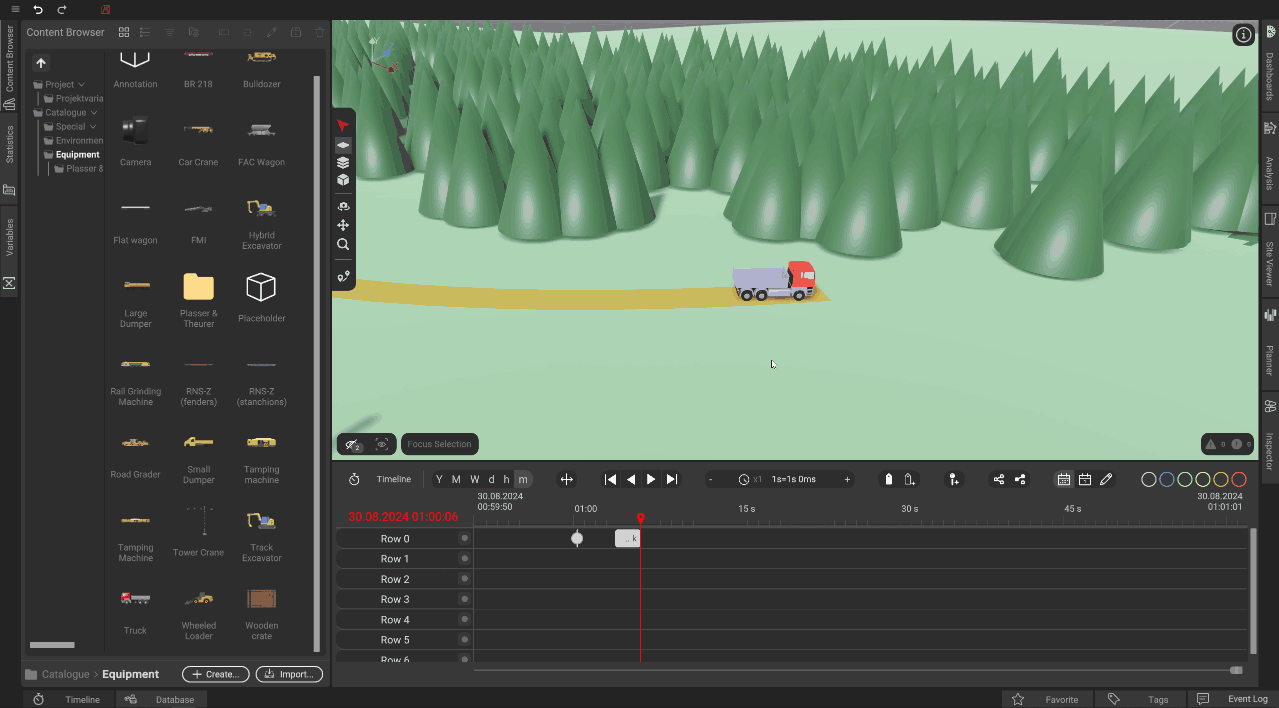Click the Row 0 keyframe clip block
The image size is (1279, 708).
click(627, 538)
